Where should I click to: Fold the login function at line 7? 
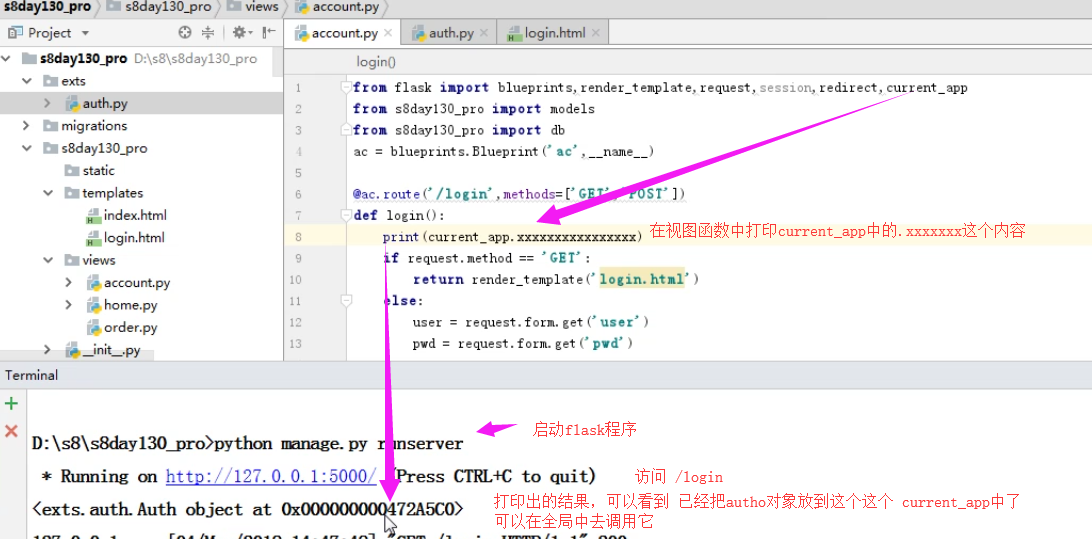pyautogui.click(x=346, y=215)
